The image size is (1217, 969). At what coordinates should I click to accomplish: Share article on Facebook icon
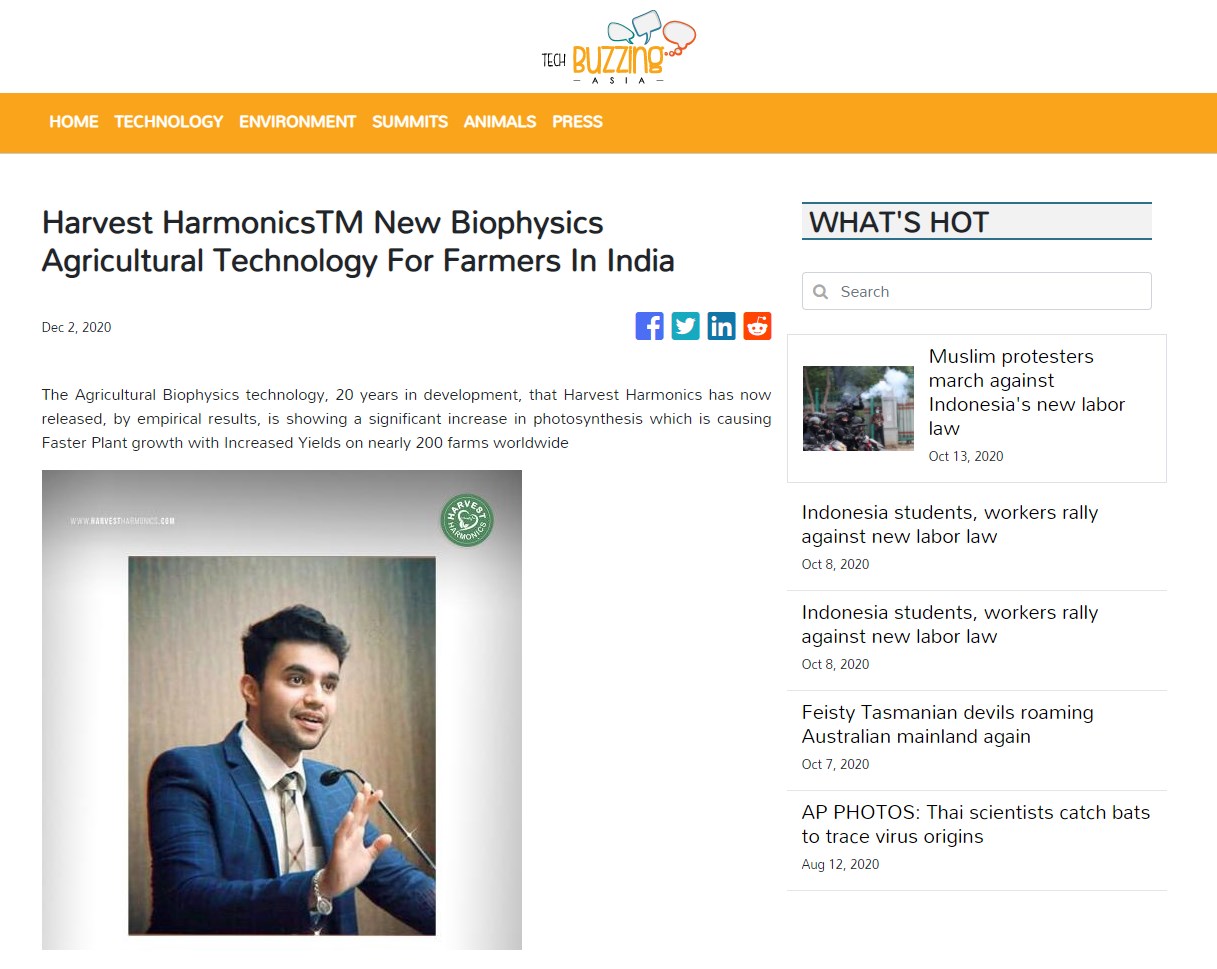click(x=650, y=326)
